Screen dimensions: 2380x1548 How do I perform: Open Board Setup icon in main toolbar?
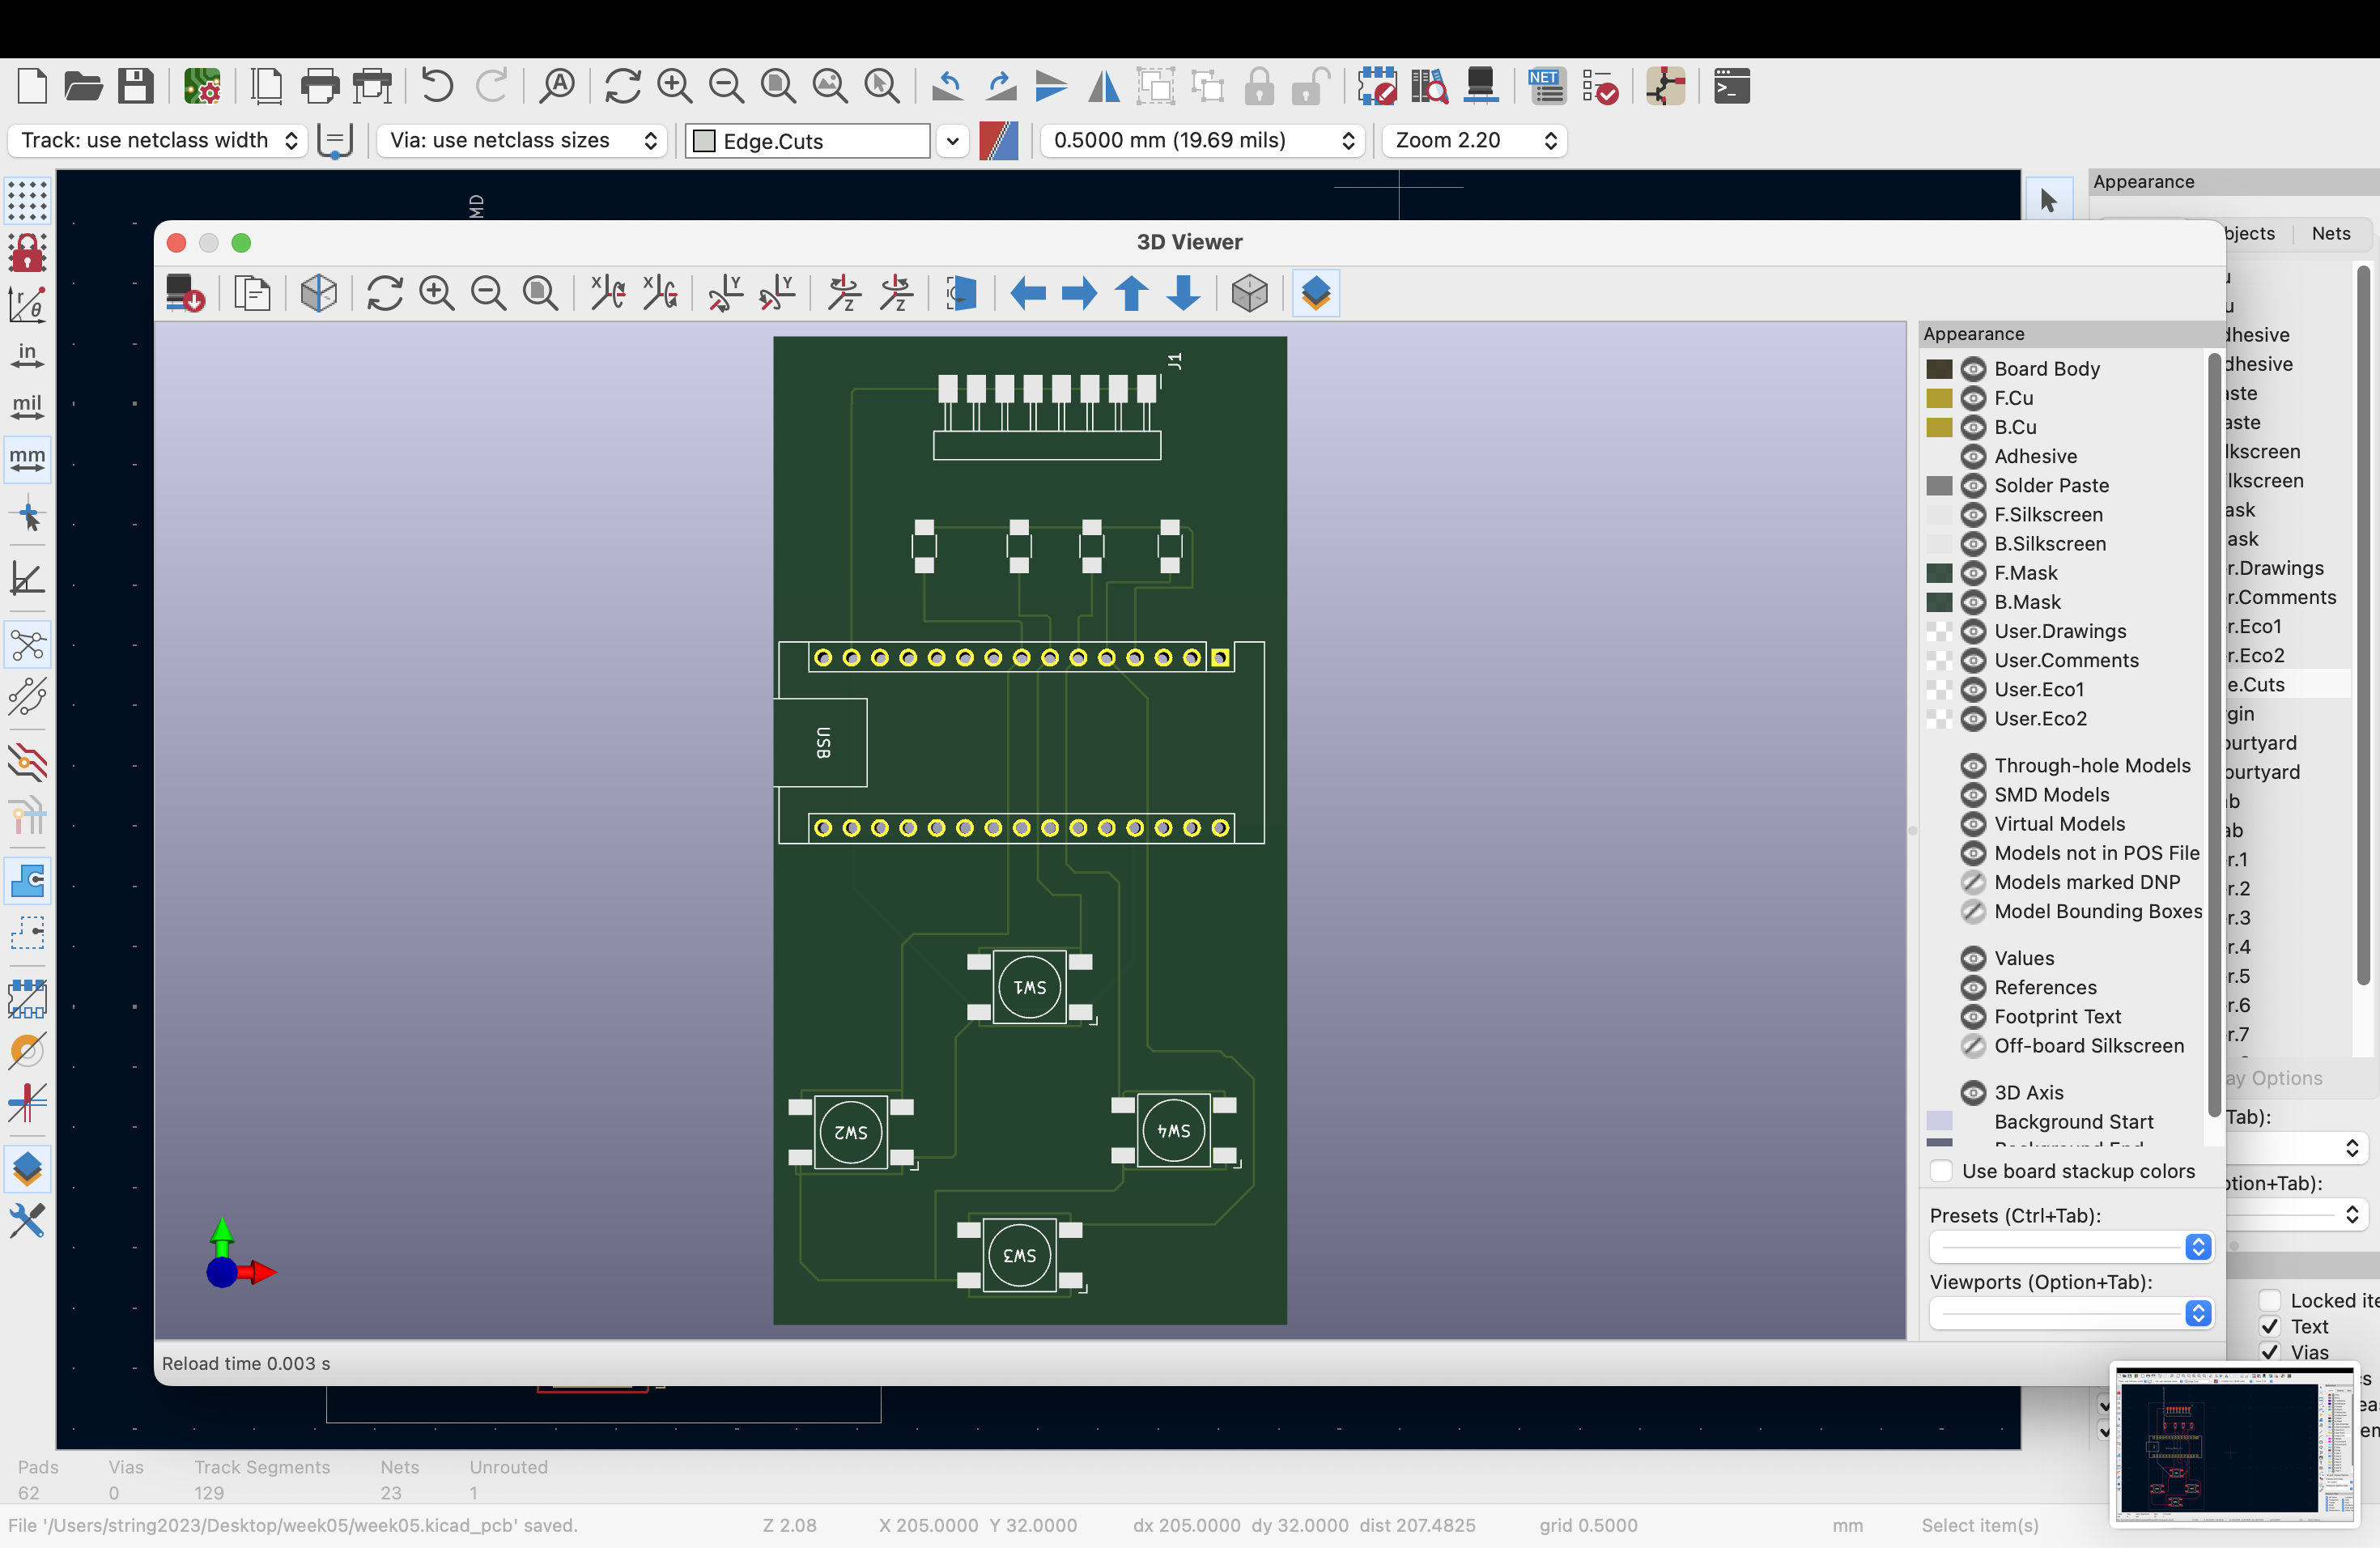click(202, 86)
